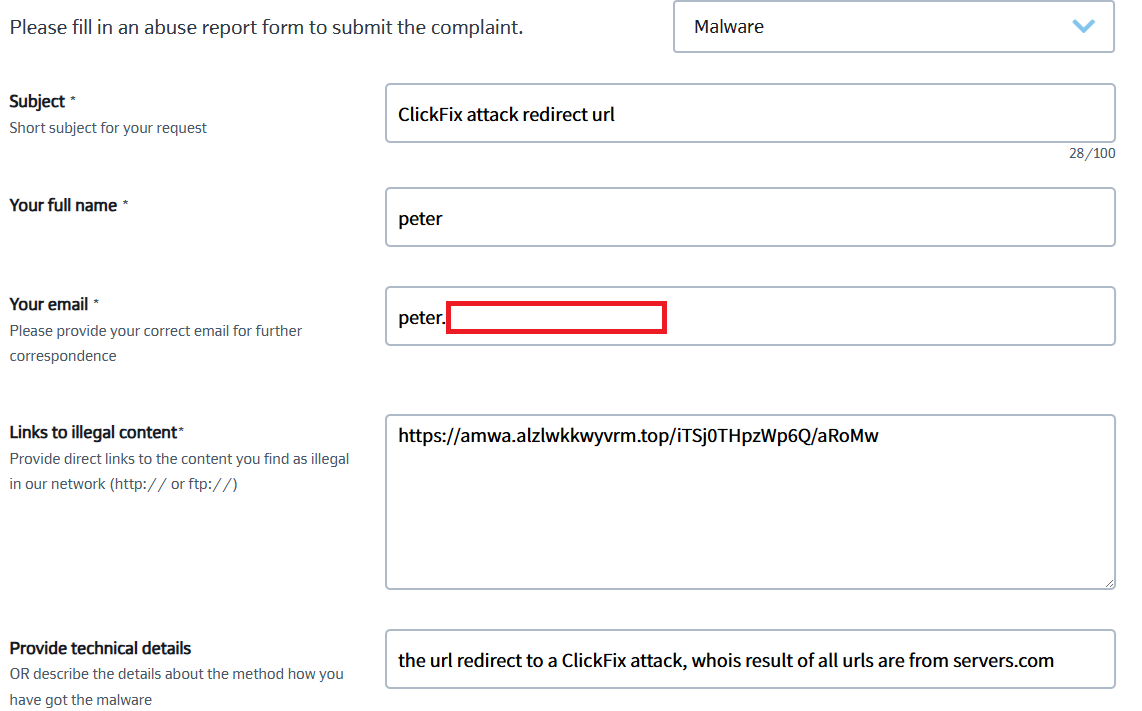This screenshot has width=1142, height=711.
Task: Click the full name field showing peter
Action: coord(750,218)
